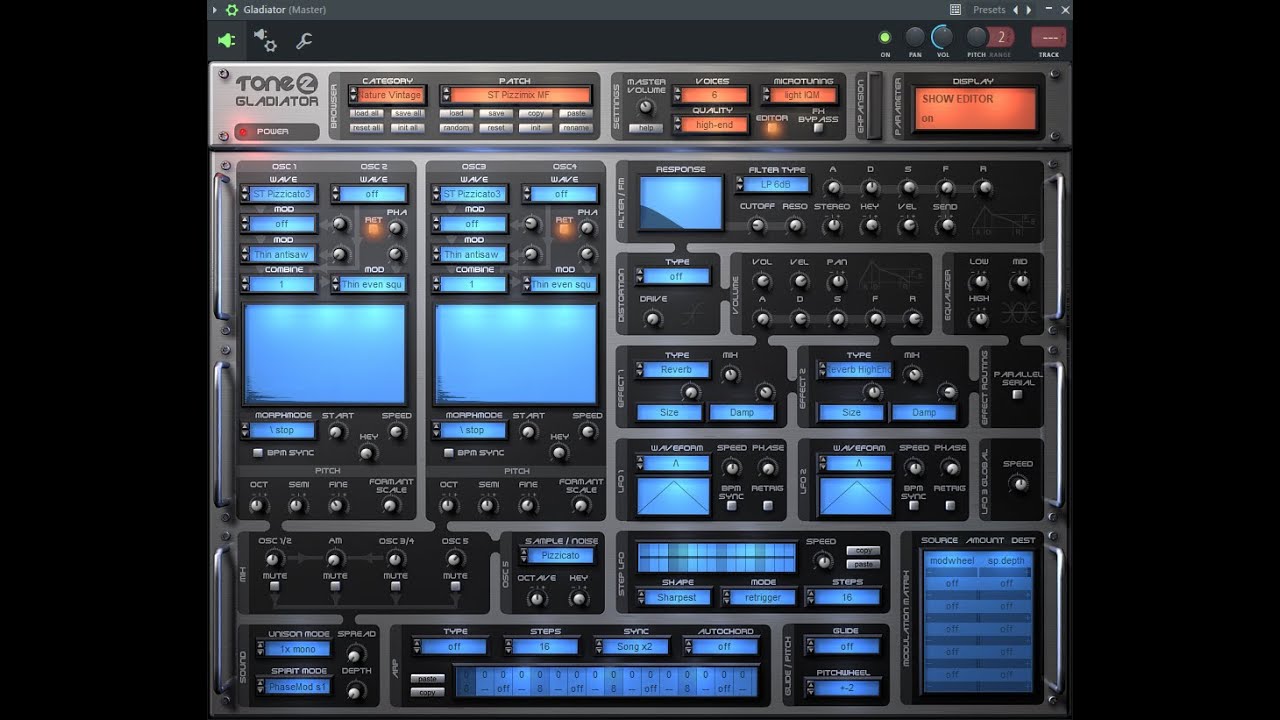Toggle the RET LED in OSC 1/2
This screenshot has width=1280, height=720.
373,229
